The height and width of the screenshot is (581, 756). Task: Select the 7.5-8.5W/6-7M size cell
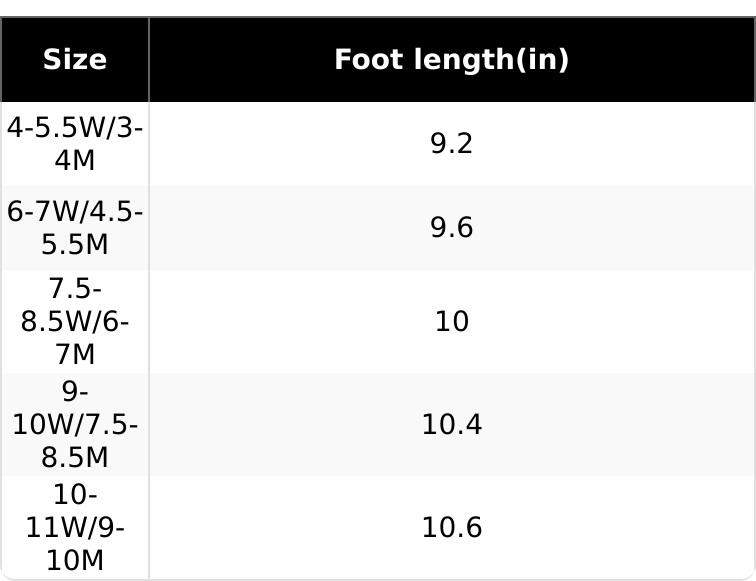click(x=75, y=321)
